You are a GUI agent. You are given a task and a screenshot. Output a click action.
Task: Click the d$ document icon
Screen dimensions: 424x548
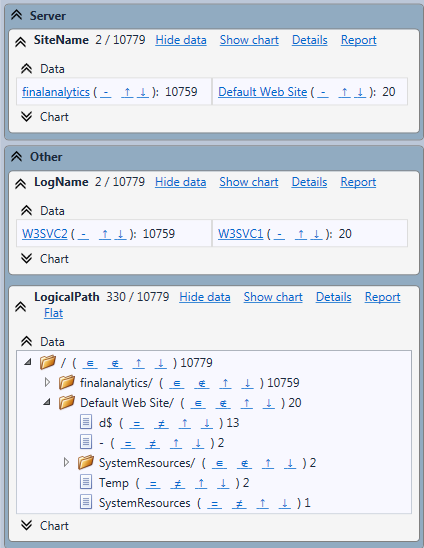point(86,422)
